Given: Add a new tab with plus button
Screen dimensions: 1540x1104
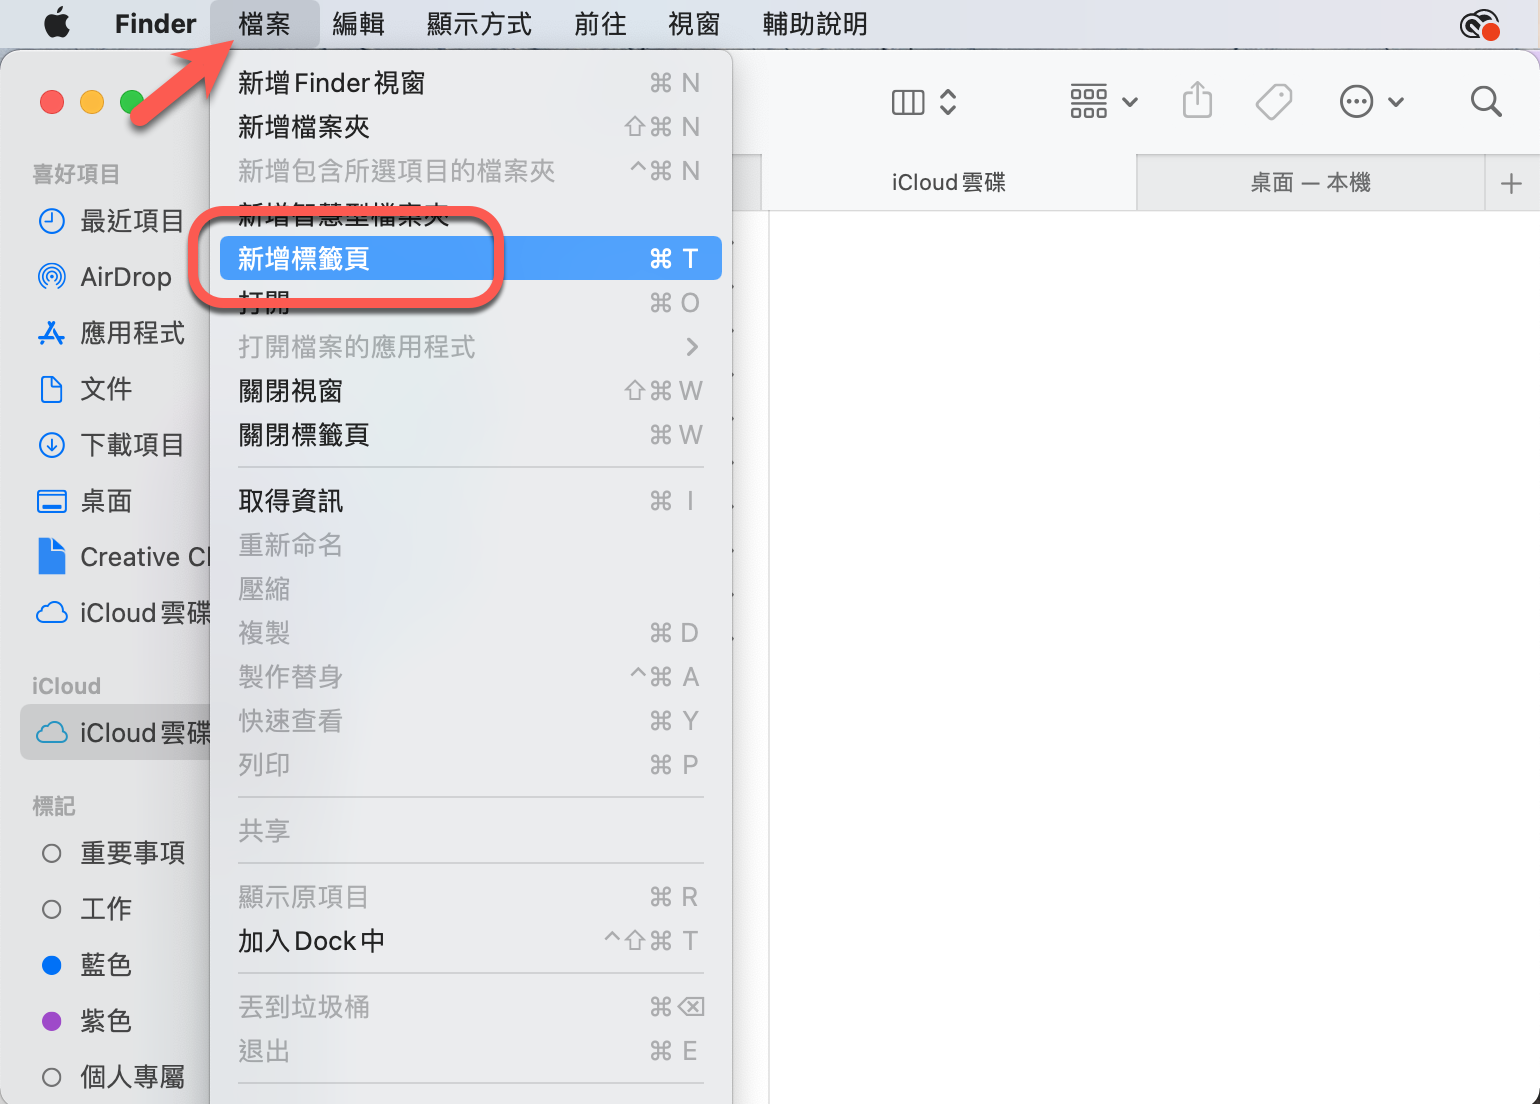Looking at the screenshot, I should tap(1511, 183).
